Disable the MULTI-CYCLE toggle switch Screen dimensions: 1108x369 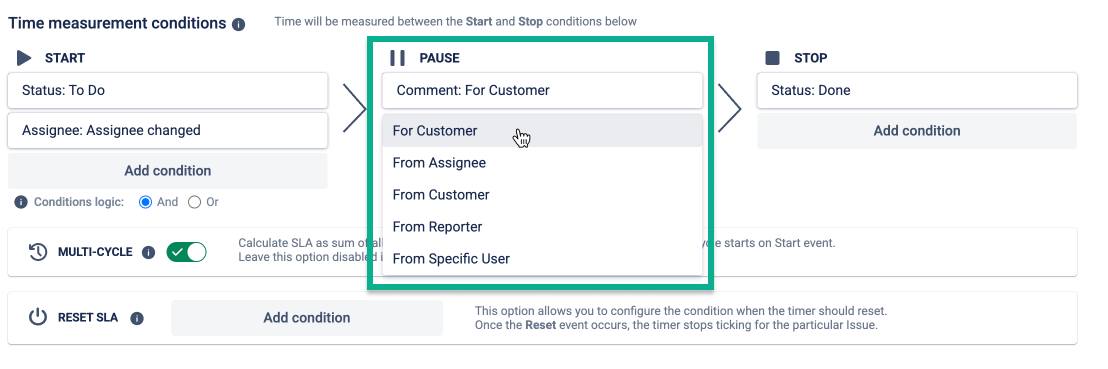187,252
